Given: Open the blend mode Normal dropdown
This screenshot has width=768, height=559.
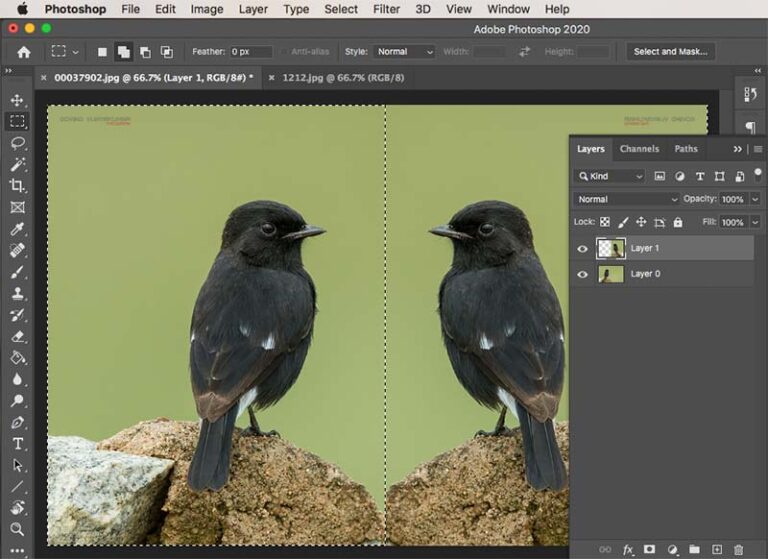Looking at the screenshot, I should pos(627,199).
